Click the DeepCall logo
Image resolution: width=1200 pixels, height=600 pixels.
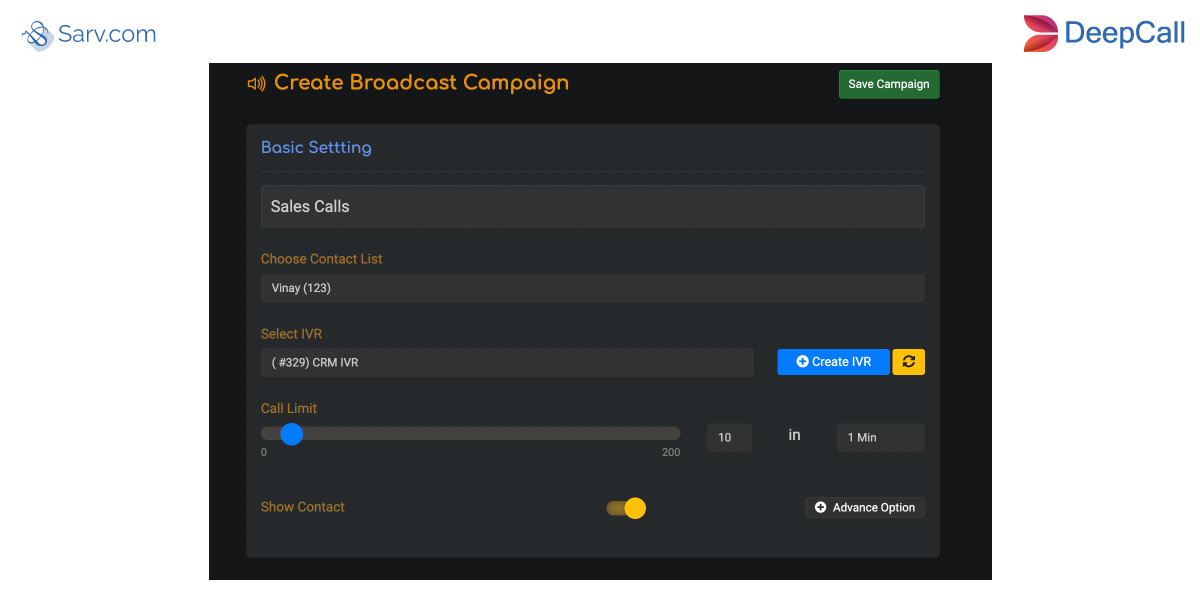pos(1104,33)
